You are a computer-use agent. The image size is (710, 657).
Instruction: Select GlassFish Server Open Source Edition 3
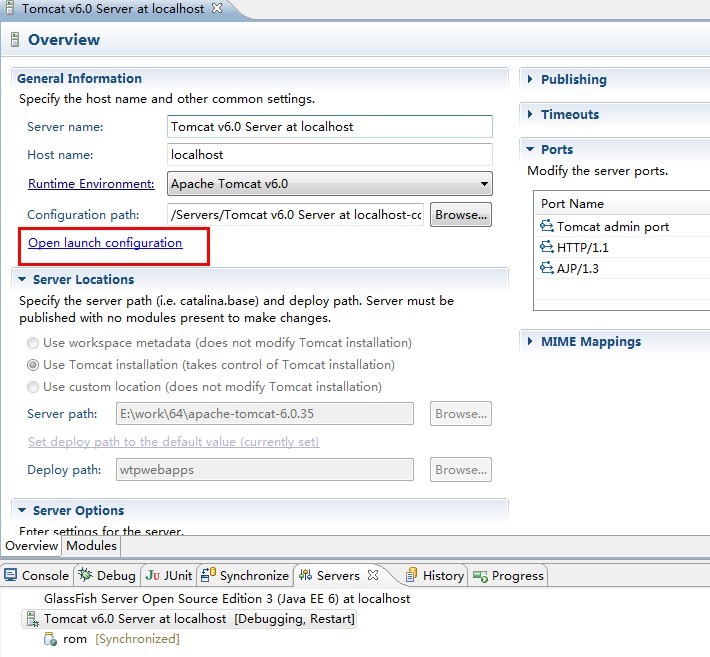pos(227,599)
